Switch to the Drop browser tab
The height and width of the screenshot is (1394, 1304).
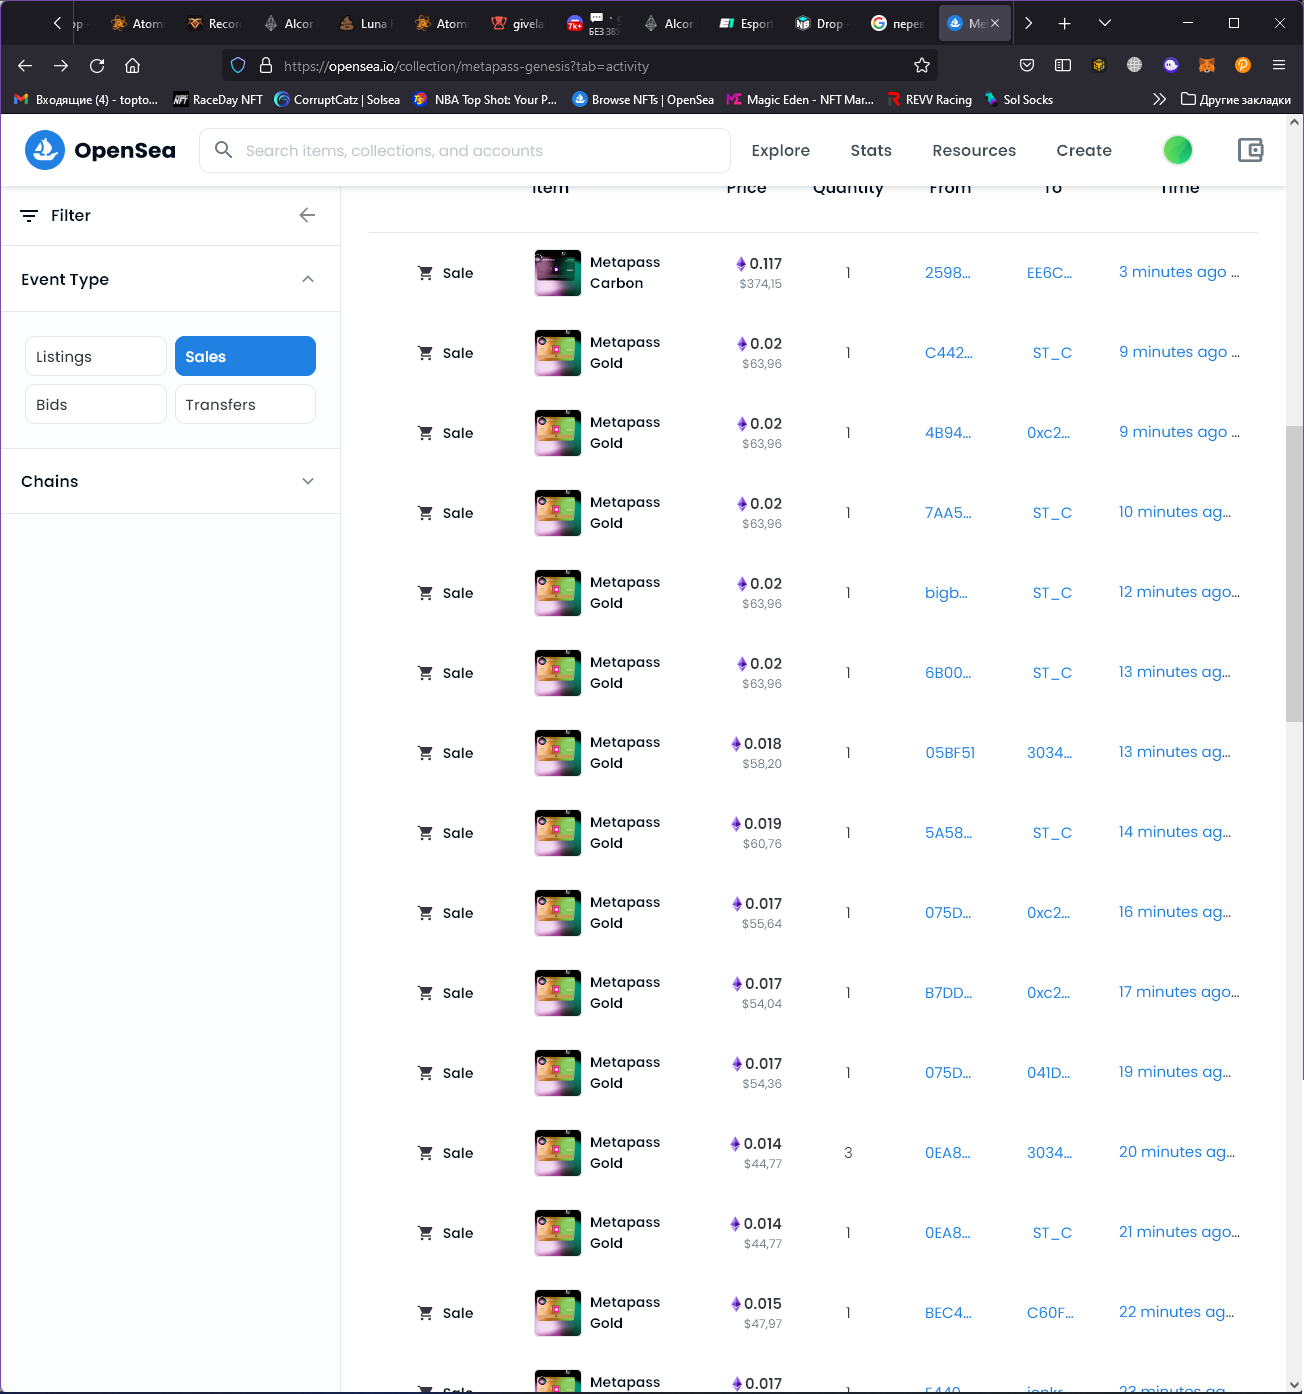pyautogui.click(x=821, y=23)
